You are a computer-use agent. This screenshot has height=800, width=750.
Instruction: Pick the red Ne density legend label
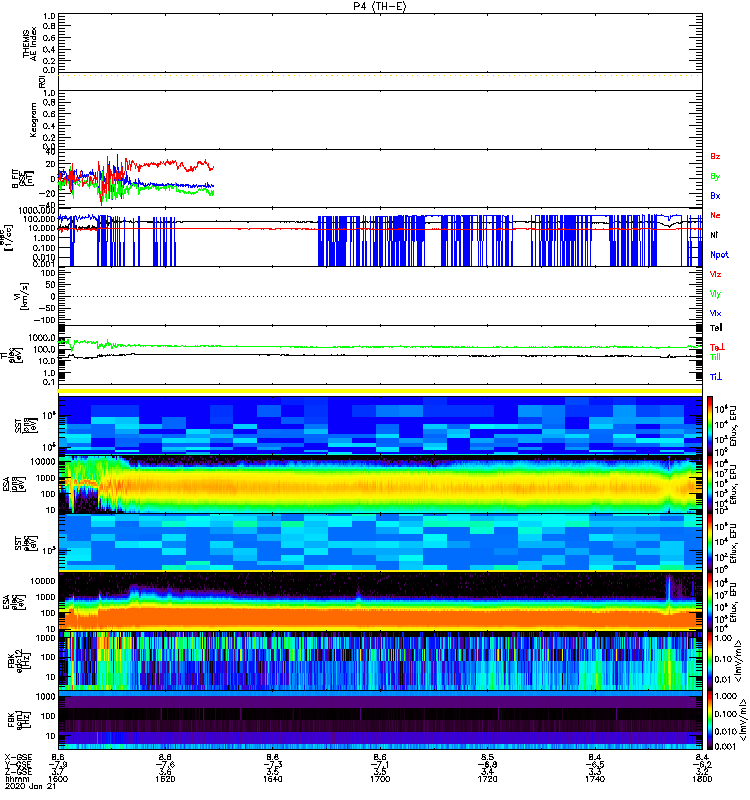[715, 215]
